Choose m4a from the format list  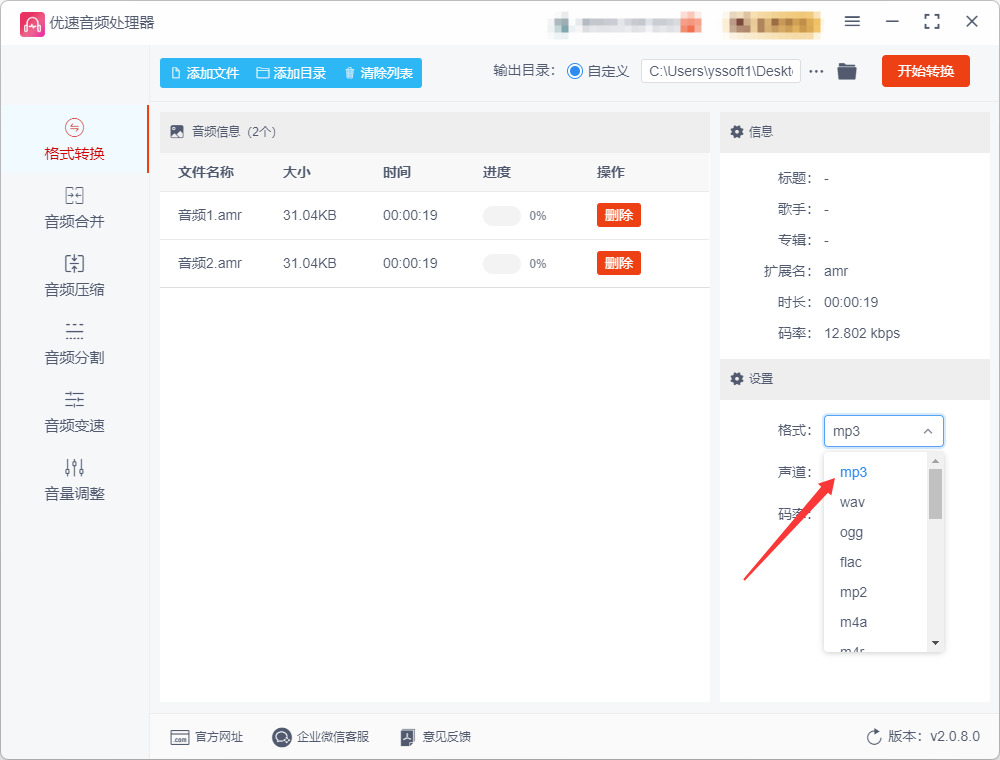pyautogui.click(x=853, y=622)
